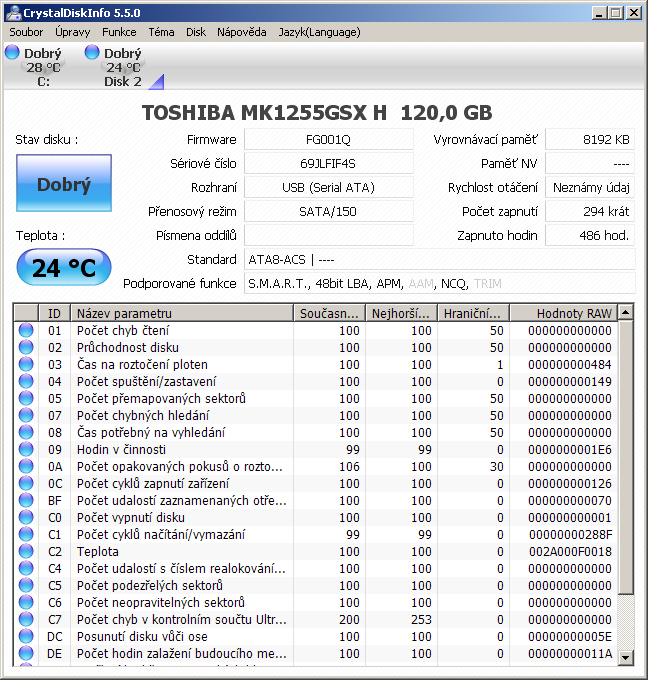Click status orb of row C0 vypnutí disku
Image resolution: width=648 pixels, height=680 pixels.
coord(26,517)
